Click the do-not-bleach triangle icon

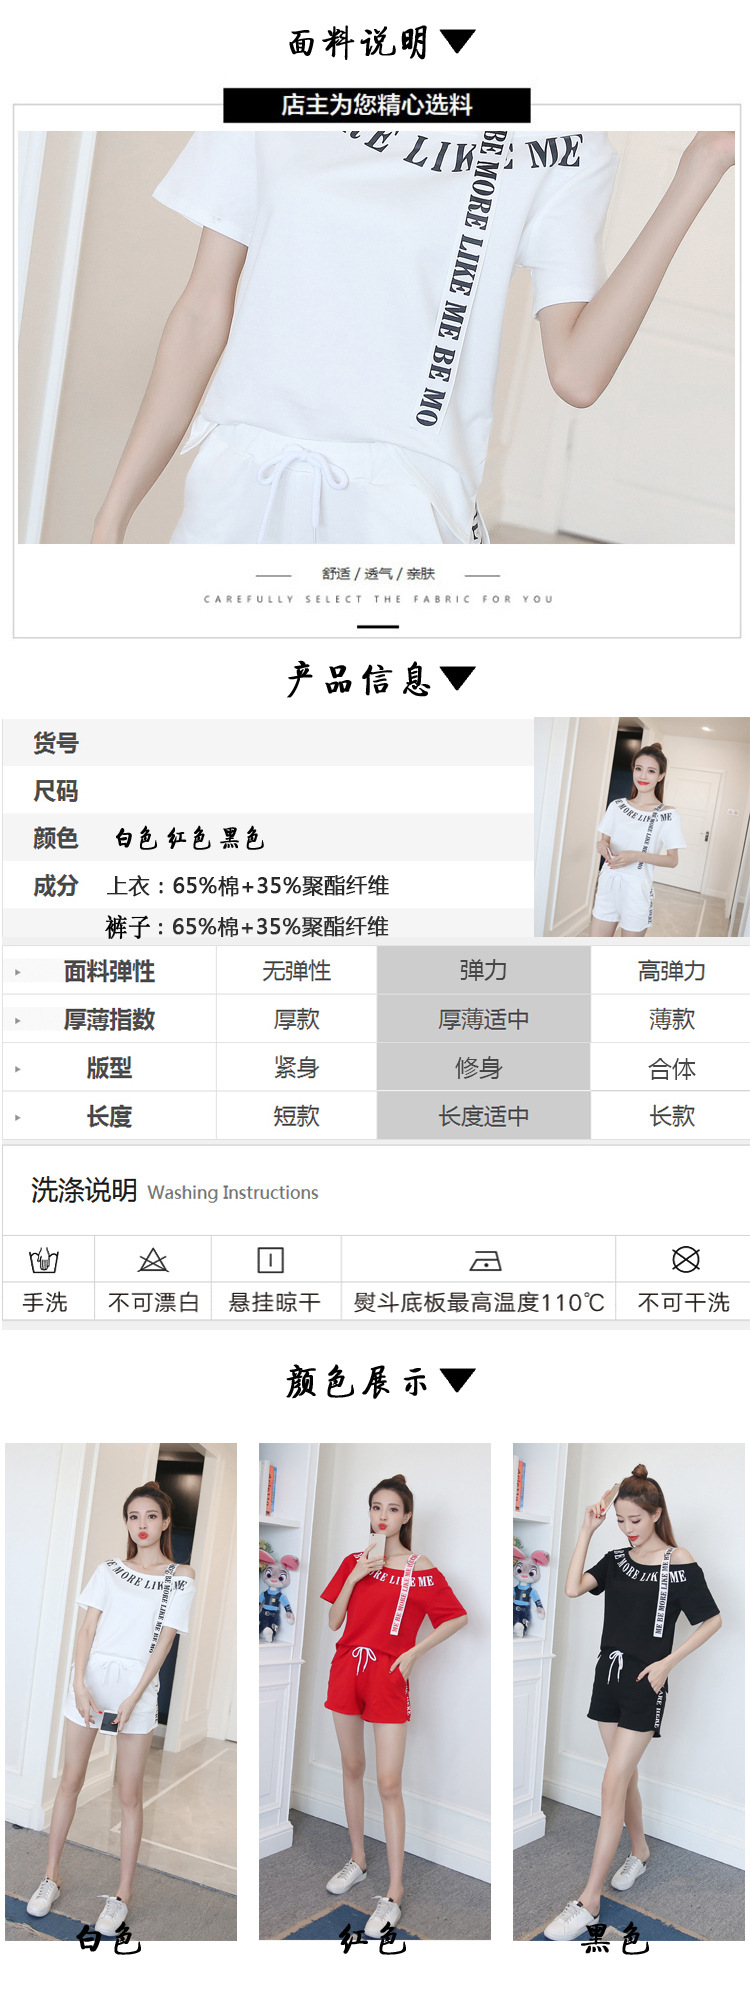(x=153, y=1260)
